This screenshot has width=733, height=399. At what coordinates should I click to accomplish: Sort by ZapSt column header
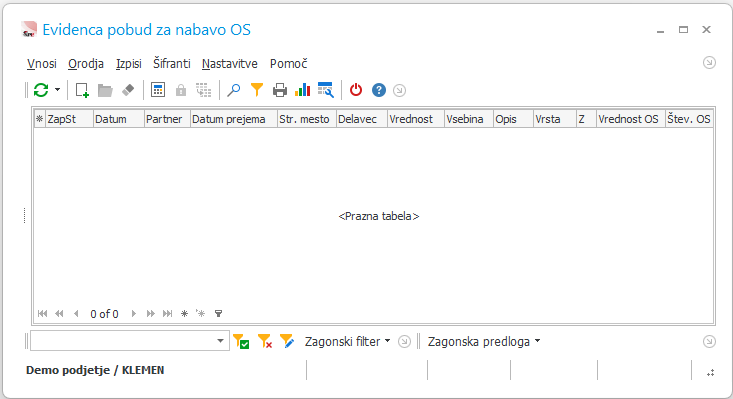69,119
